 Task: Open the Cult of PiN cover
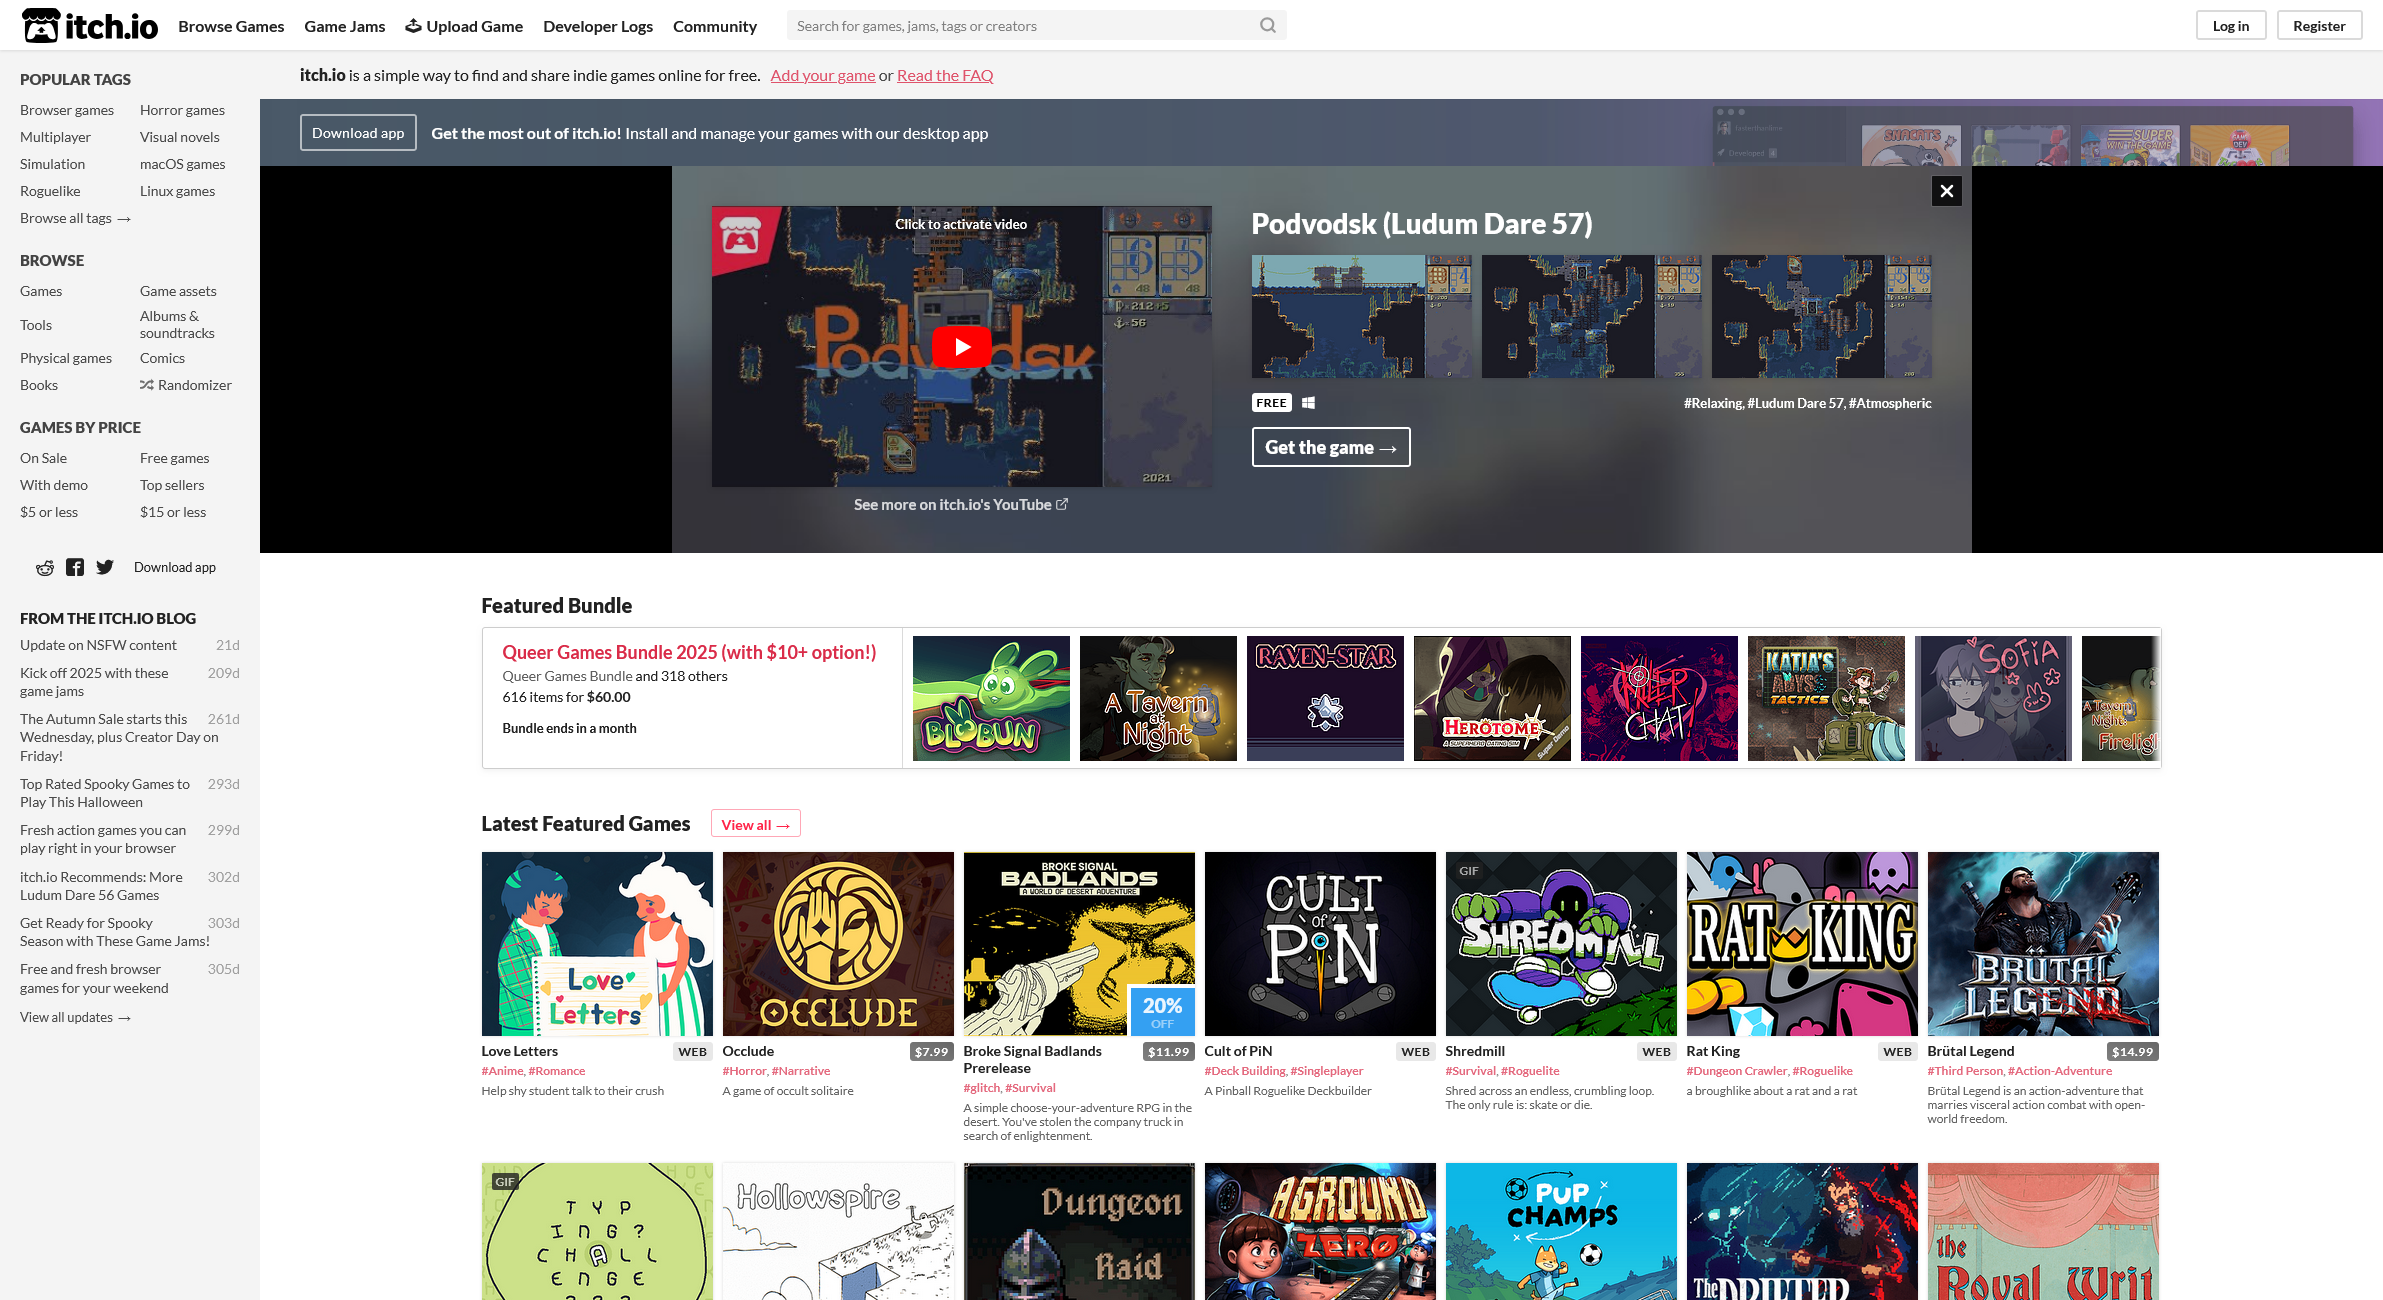[x=1320, y=944]
